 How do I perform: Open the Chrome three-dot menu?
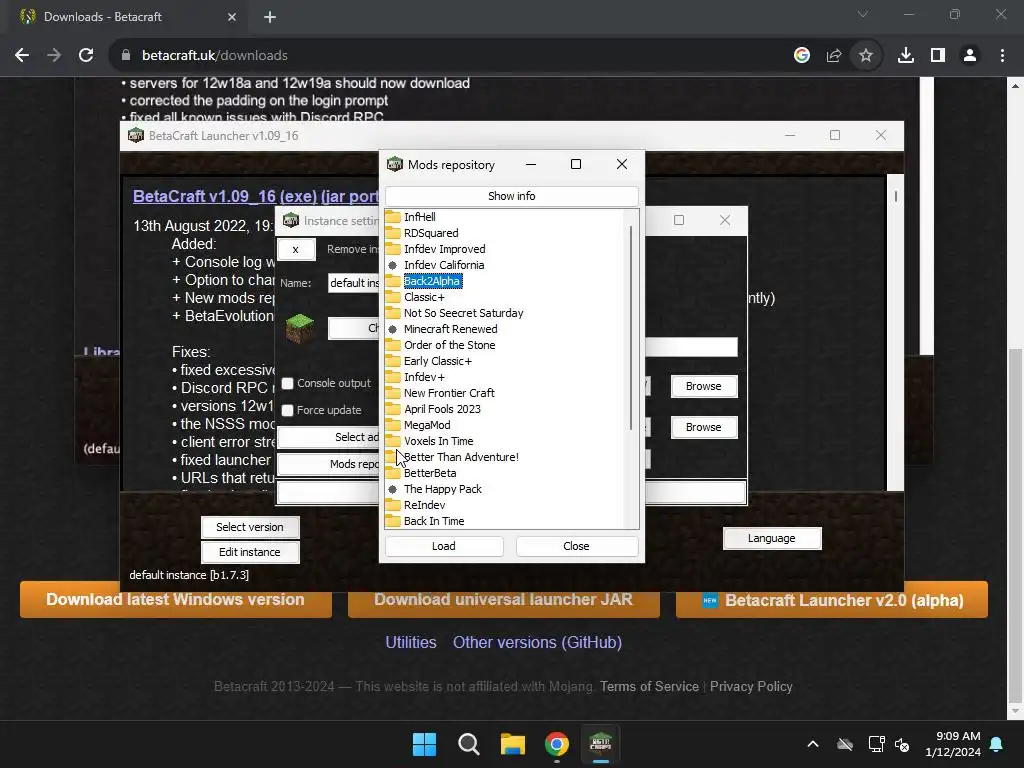point(1002,56)
